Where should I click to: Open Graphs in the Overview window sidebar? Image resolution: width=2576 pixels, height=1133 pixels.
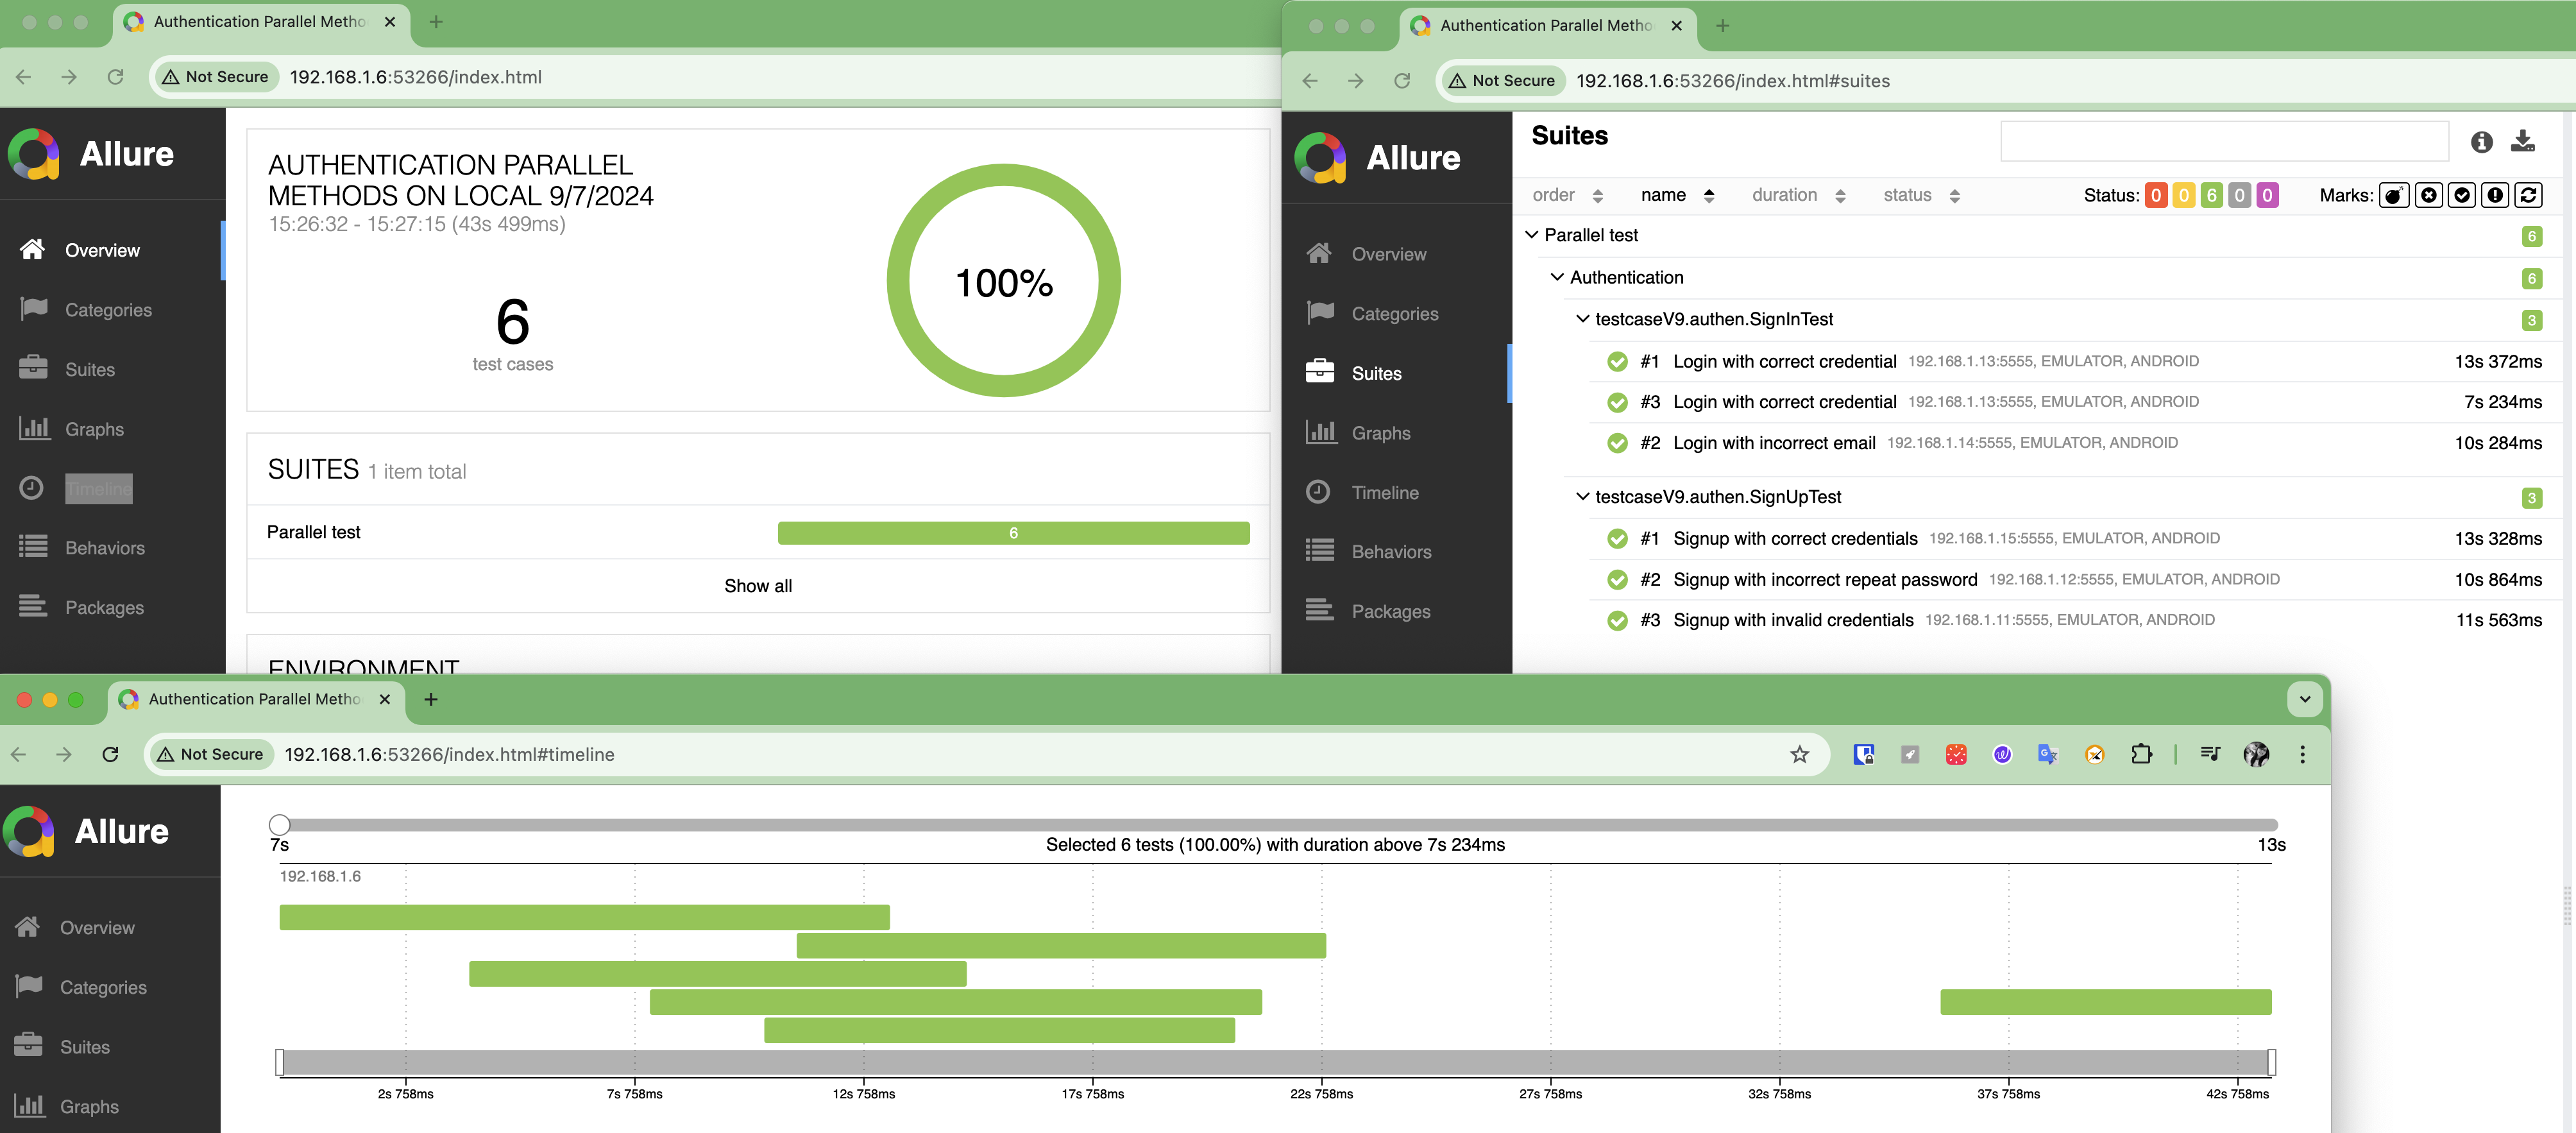pyautogui.click(x=94, y=429)
